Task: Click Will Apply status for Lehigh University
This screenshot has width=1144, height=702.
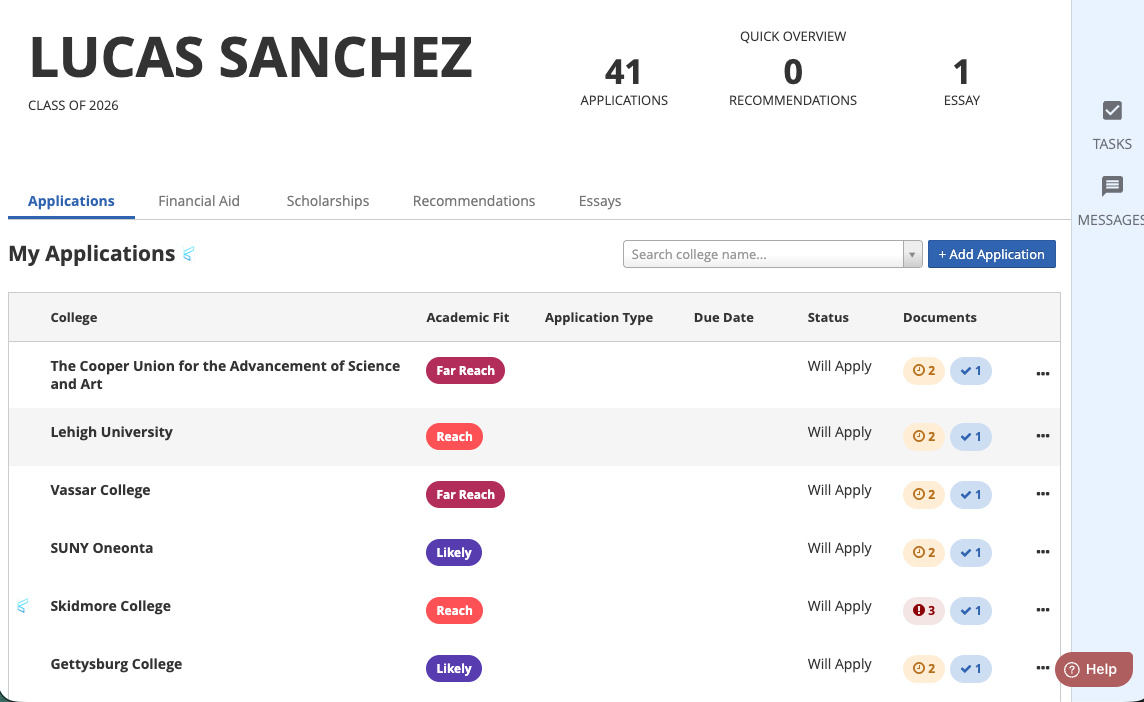Action: (x=840, y=432)
